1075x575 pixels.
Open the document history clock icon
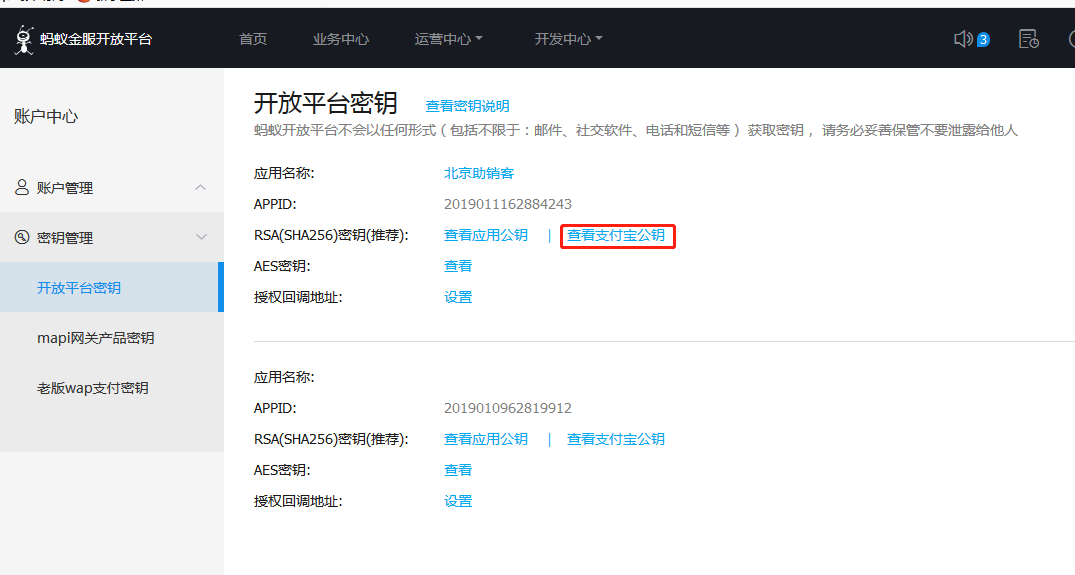coord(1028,39)
